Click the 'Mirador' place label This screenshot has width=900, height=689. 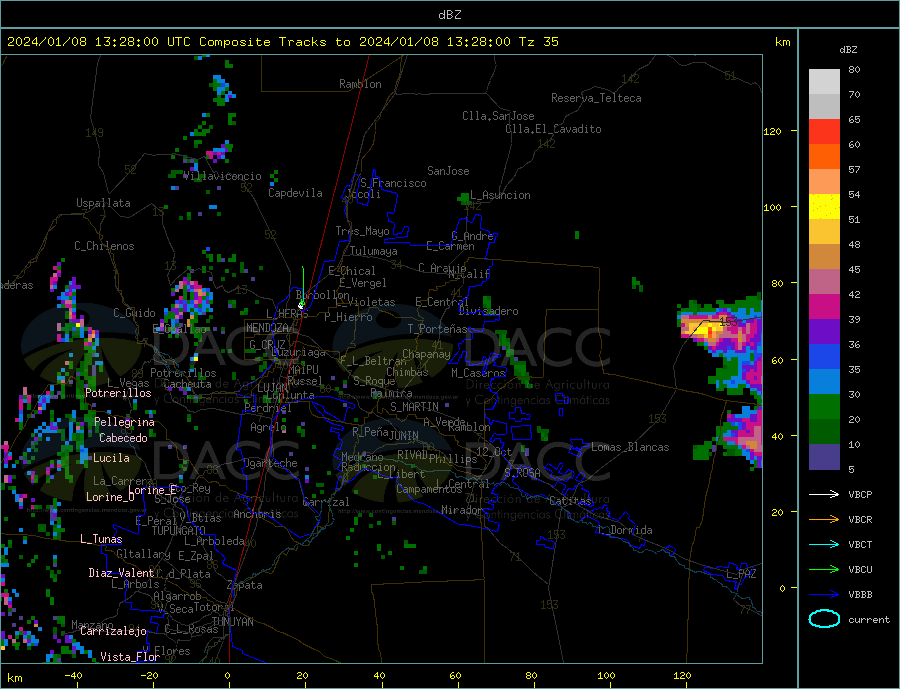[463, 510]
